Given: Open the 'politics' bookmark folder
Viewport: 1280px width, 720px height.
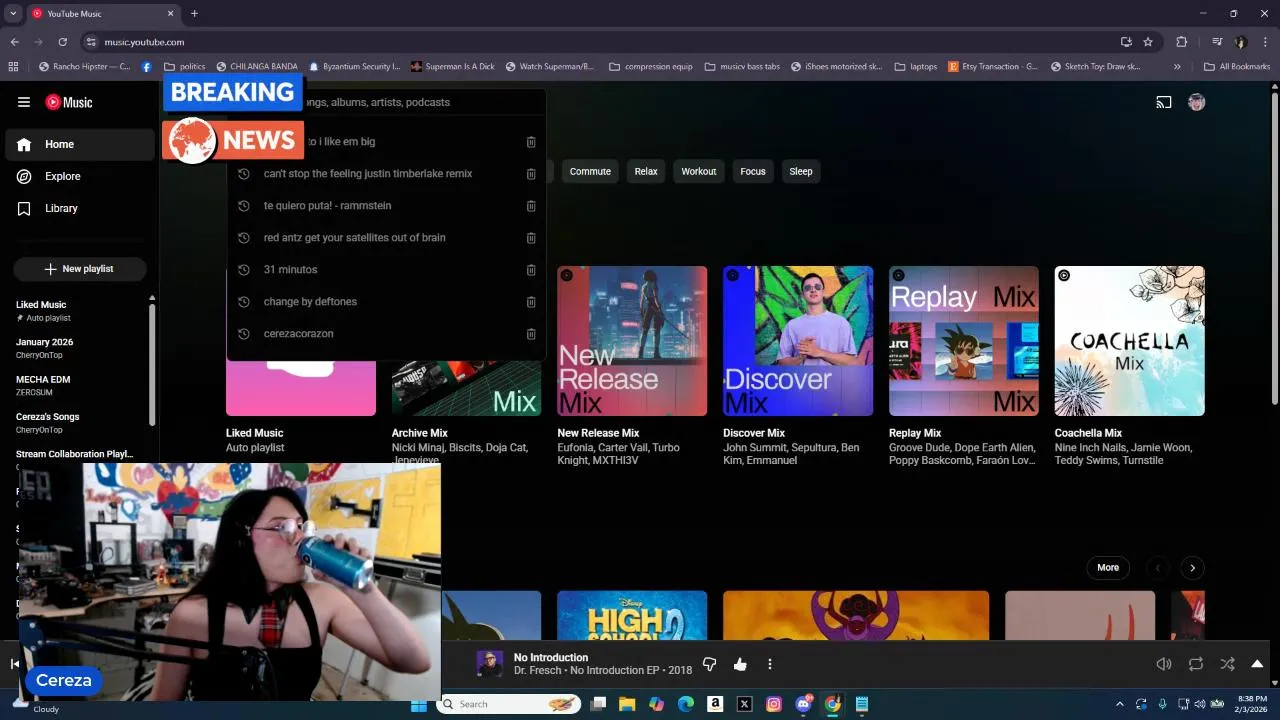Looking at the screenshot, I should pos(184,67).
